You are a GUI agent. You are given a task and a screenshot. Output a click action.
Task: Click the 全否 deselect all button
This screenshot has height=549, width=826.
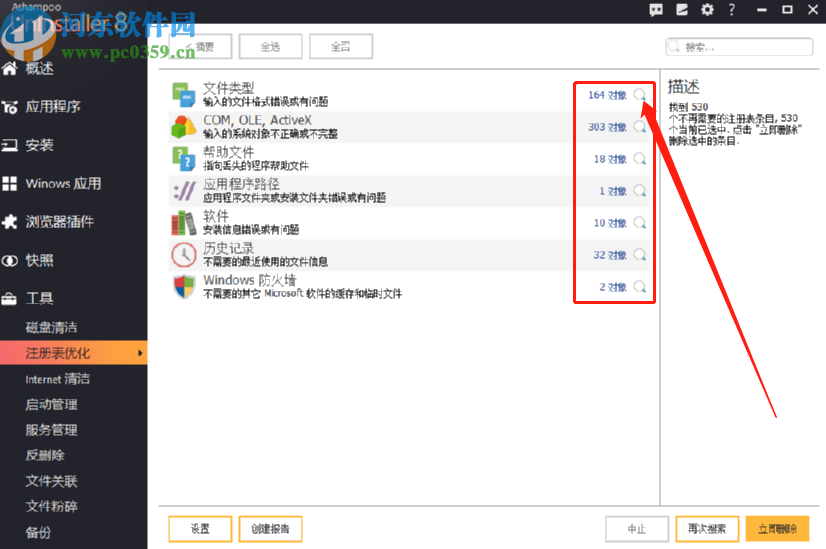coord(341,46)
